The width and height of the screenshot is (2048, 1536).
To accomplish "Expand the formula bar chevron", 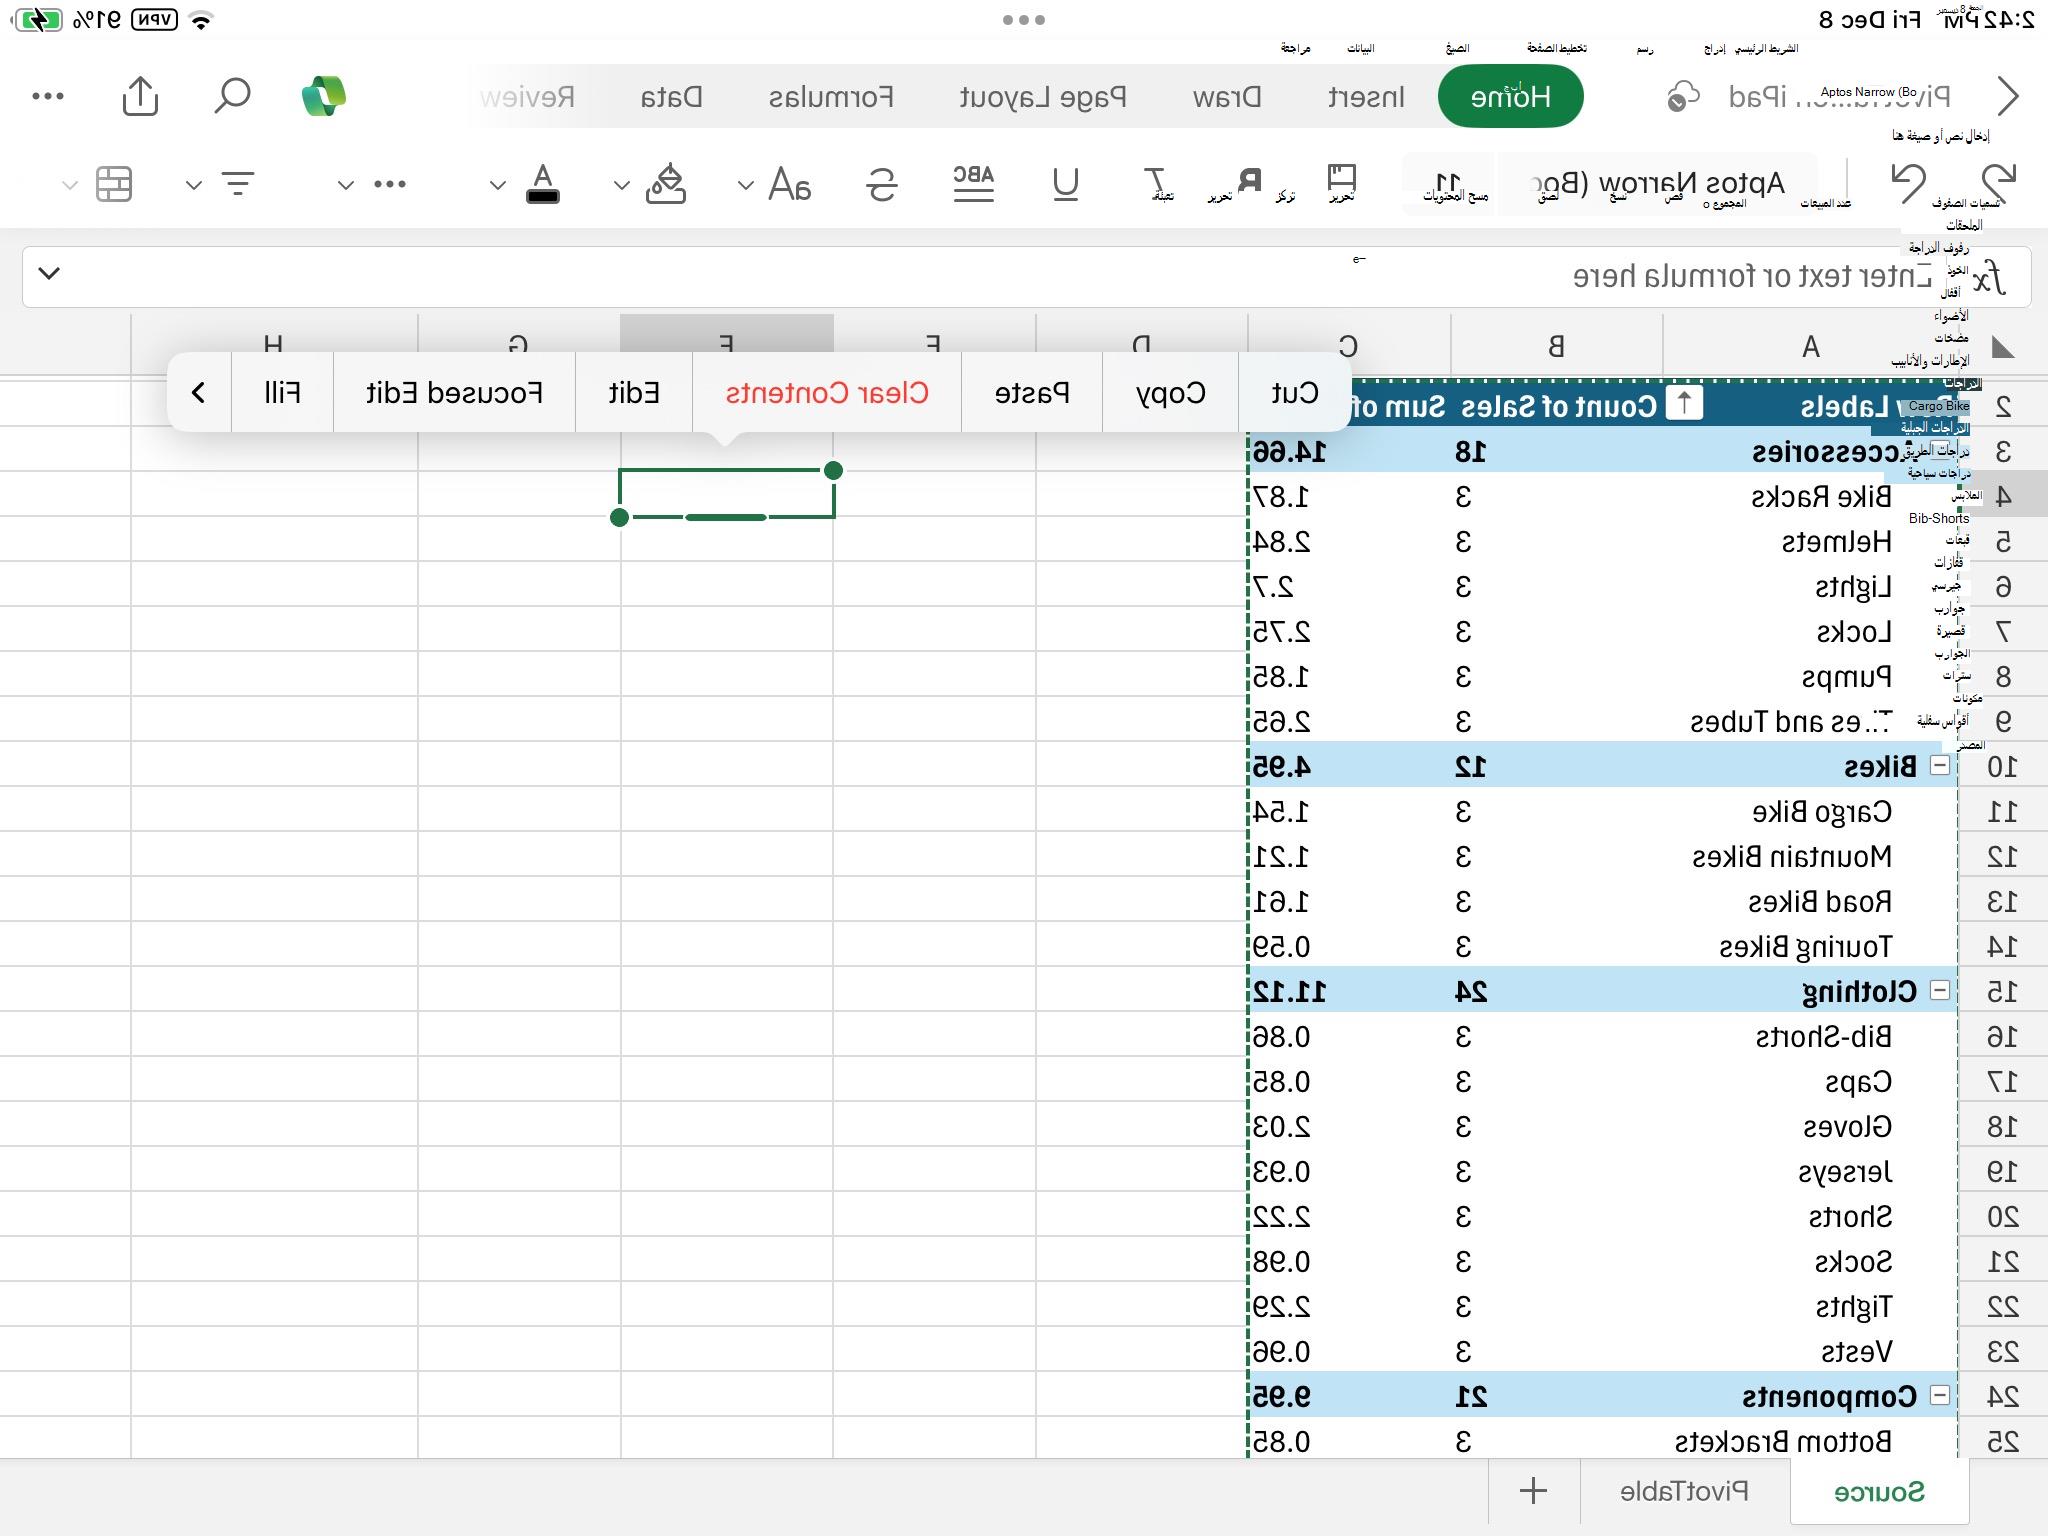I will point(49,273).
